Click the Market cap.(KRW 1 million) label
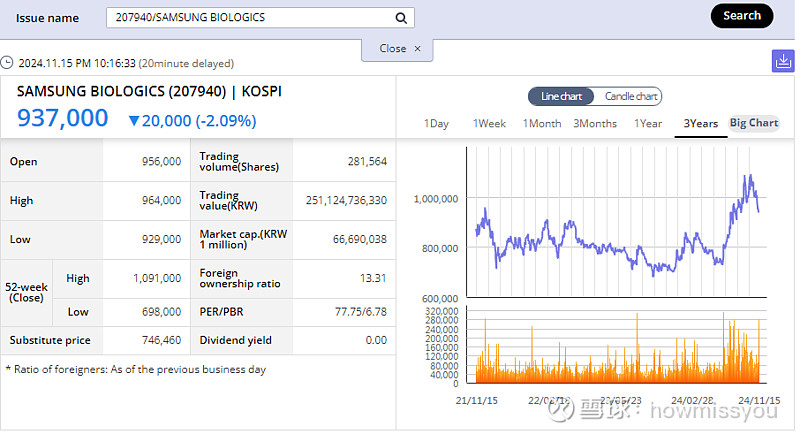This screenshot has width=800, height=434. click(x=243, y=239)
